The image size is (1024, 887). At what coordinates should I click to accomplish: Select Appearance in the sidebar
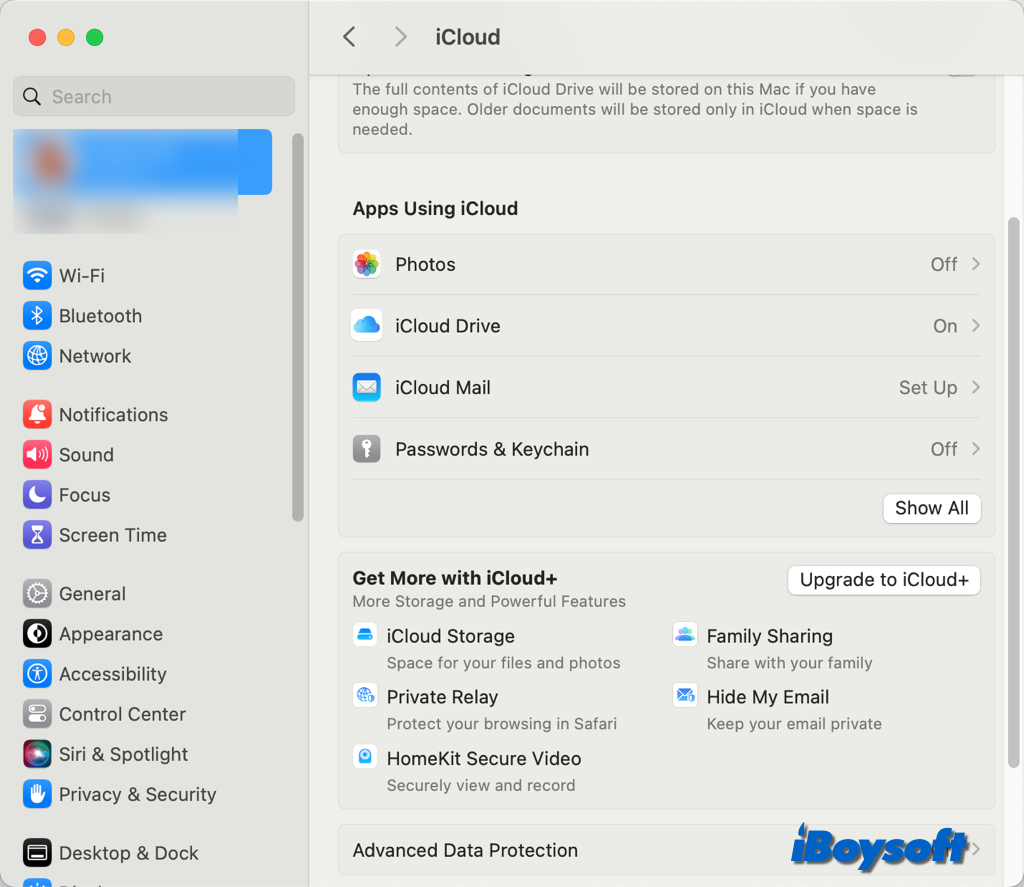(111, 634)
